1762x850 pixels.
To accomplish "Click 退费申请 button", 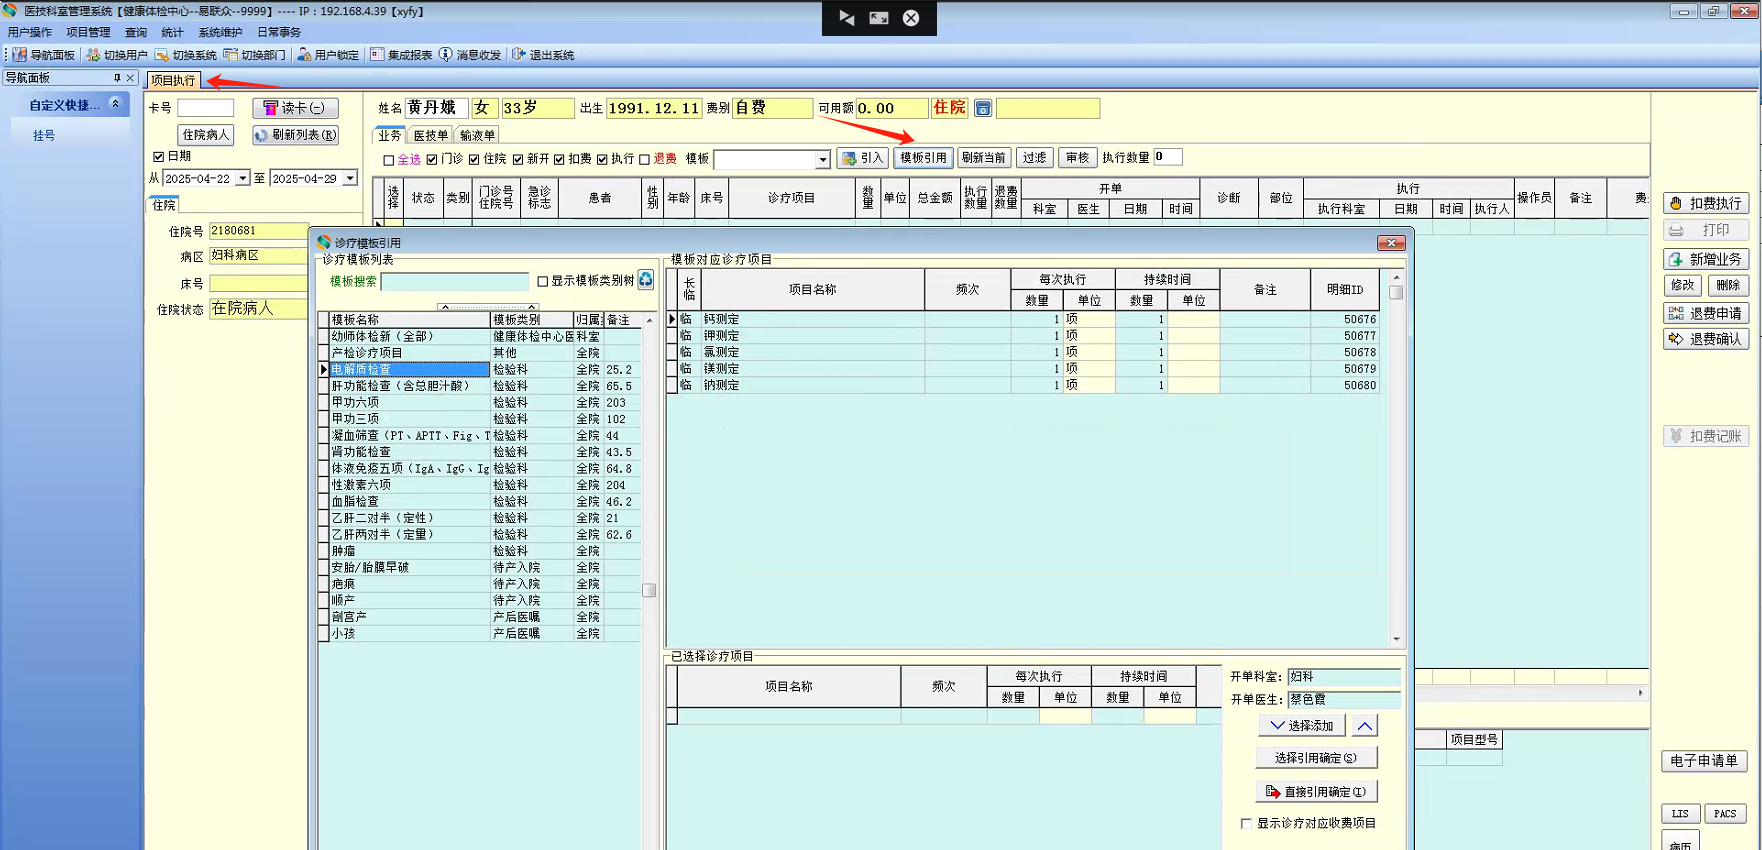I will click(1706, 313).
